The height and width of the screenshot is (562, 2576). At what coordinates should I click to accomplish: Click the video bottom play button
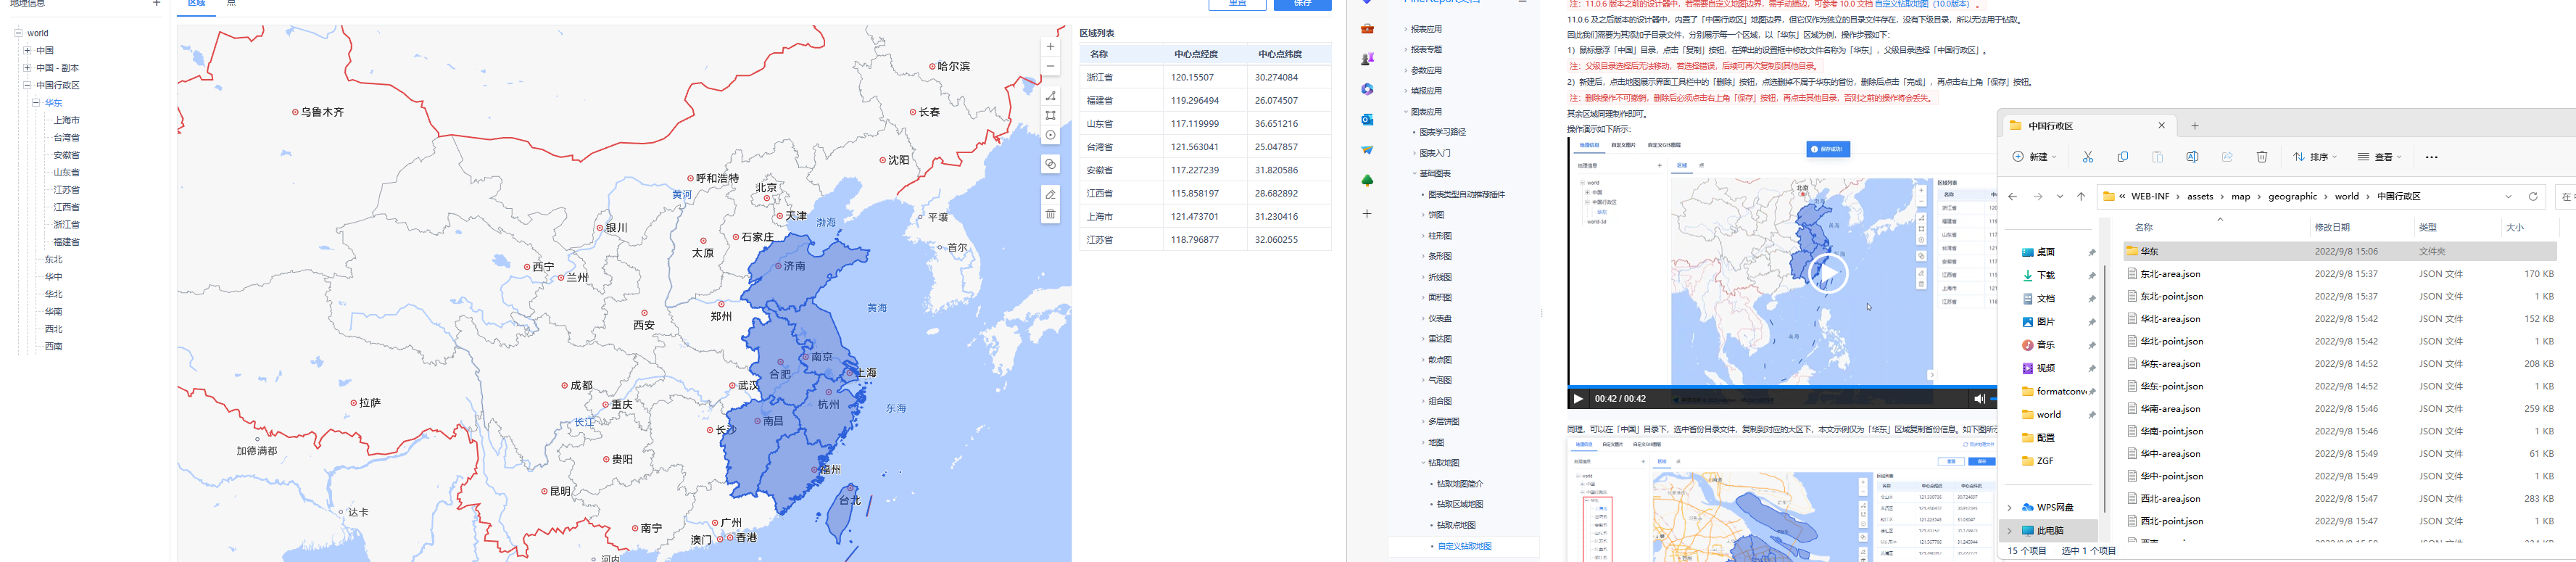coord(1578,399)
